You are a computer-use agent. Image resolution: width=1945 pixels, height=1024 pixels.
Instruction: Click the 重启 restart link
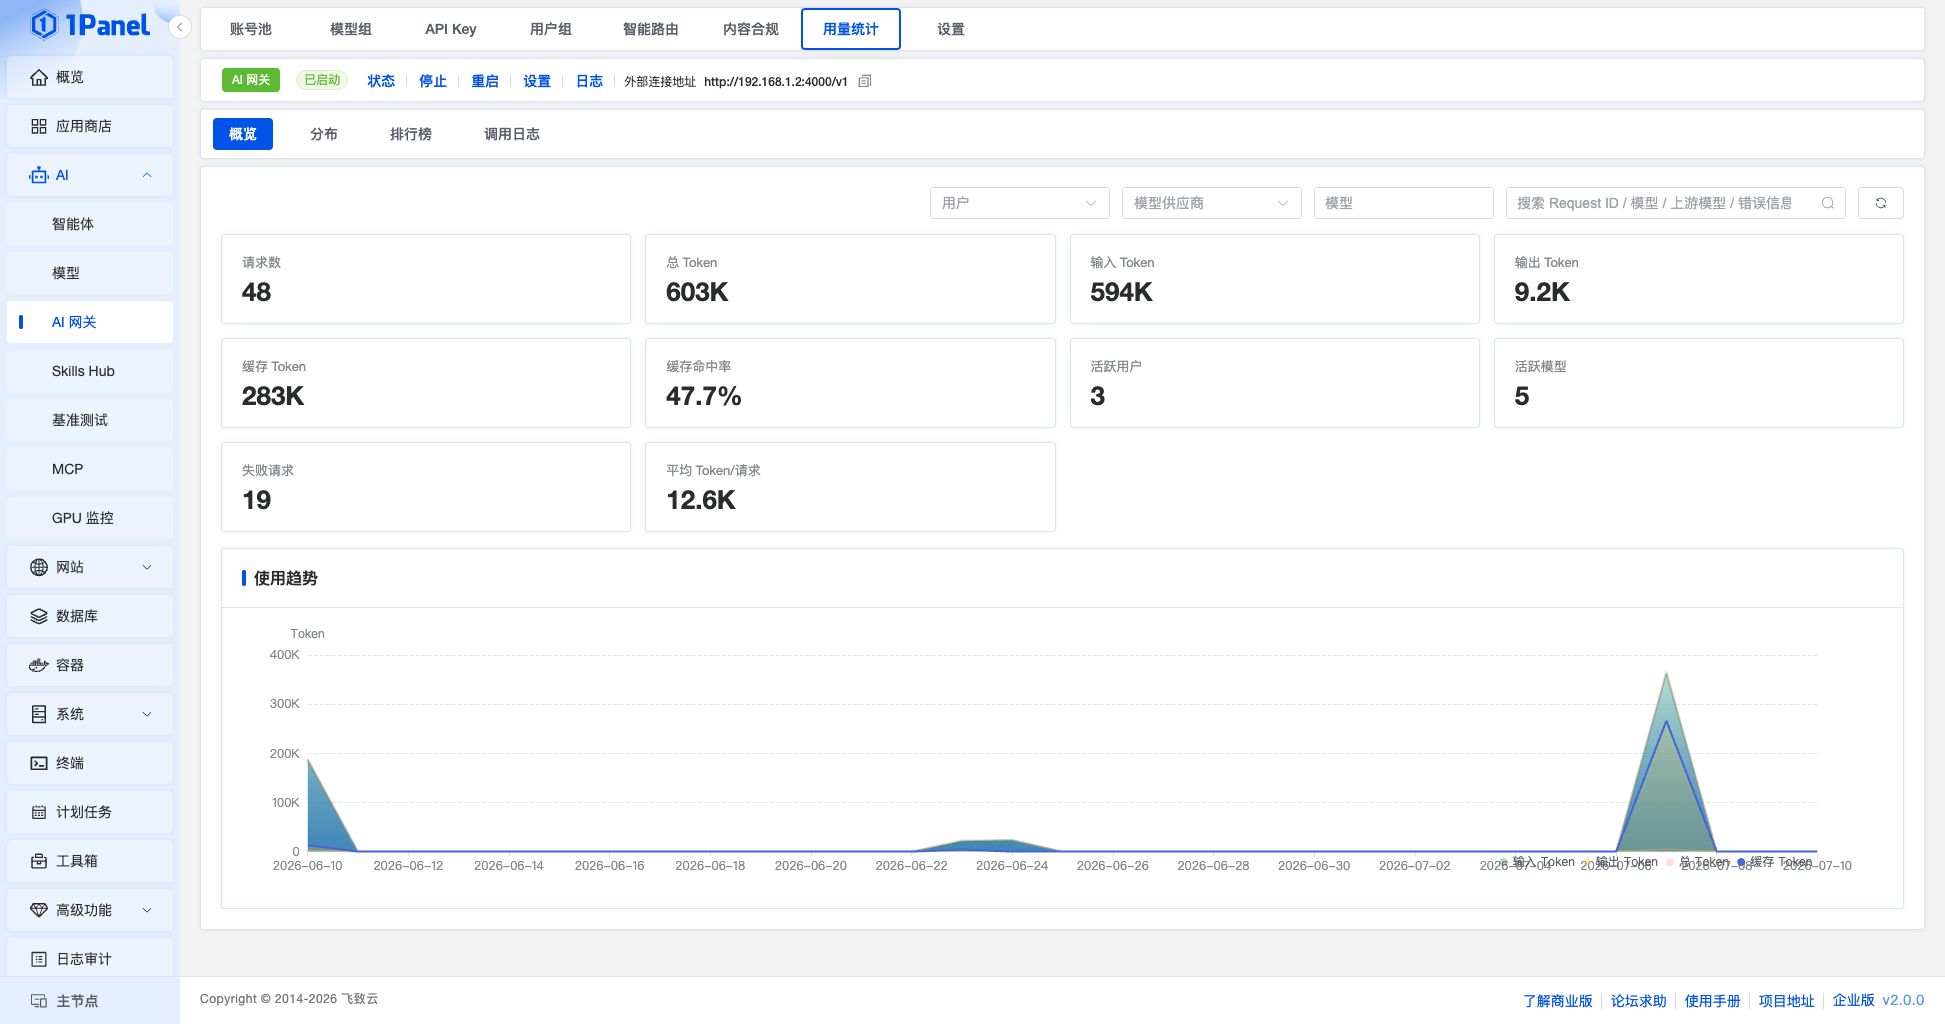(485, 81)
